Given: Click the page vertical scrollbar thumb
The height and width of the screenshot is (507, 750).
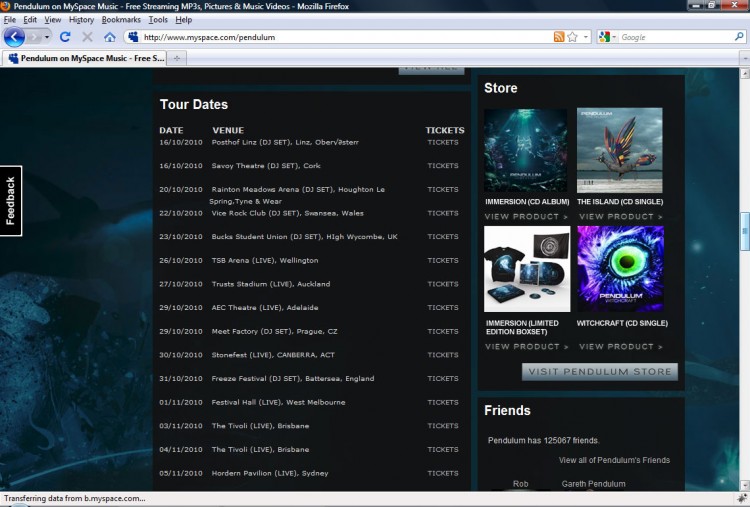Looking at the screenshot, I should tap(745, 231).
